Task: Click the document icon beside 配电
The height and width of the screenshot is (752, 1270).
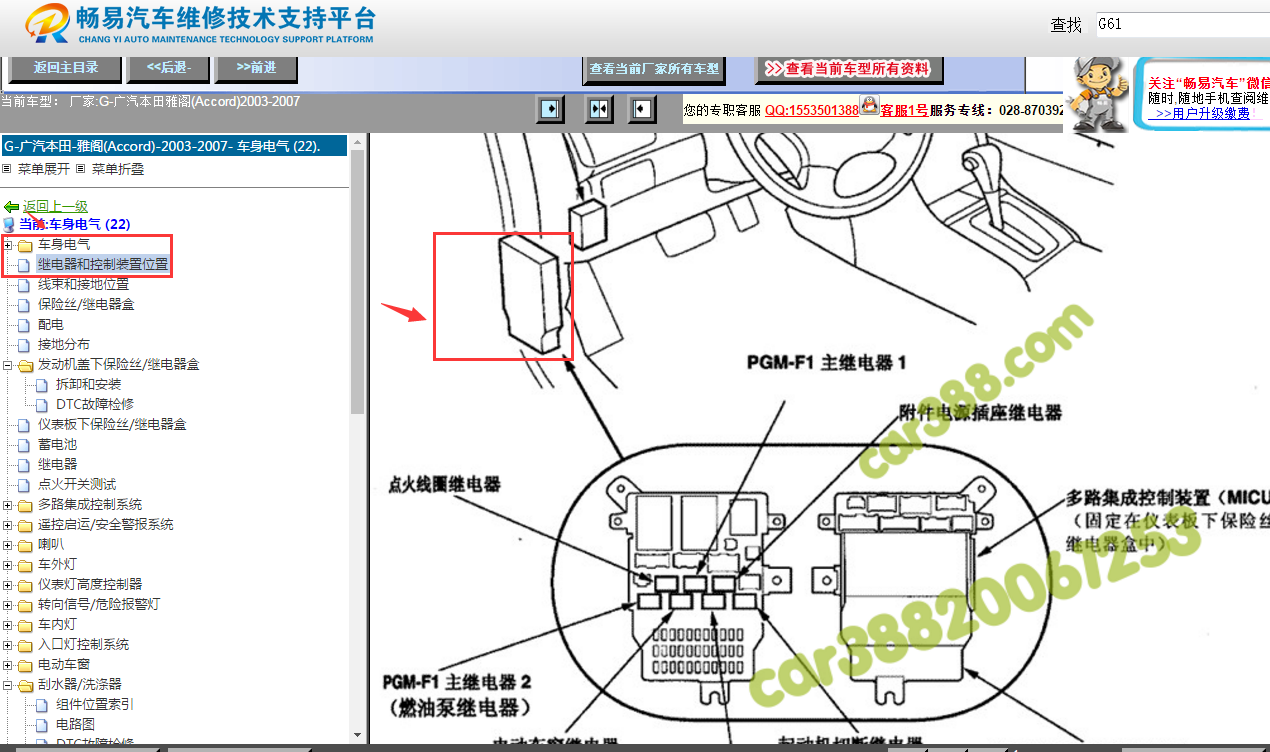Action: point(24,325)
